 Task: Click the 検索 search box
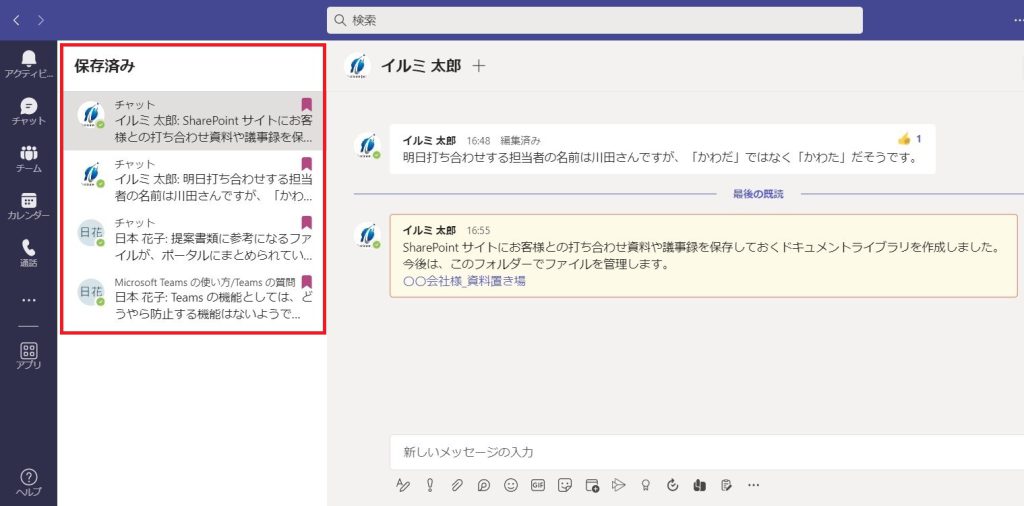(x=594, y=20)
